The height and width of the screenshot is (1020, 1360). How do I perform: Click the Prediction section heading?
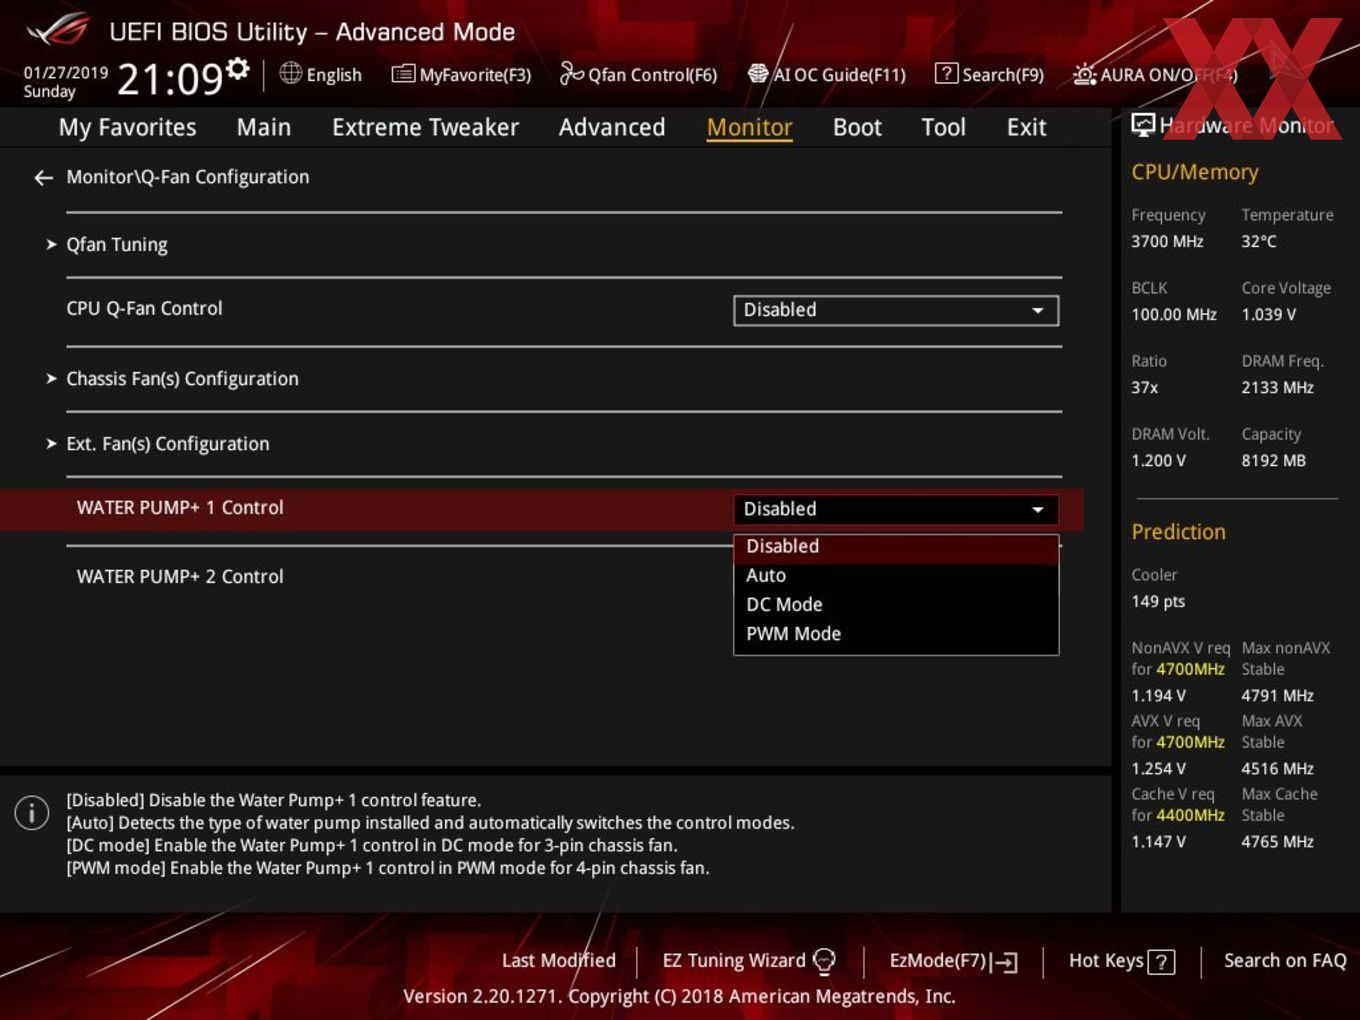click(x=1178, y=532)
